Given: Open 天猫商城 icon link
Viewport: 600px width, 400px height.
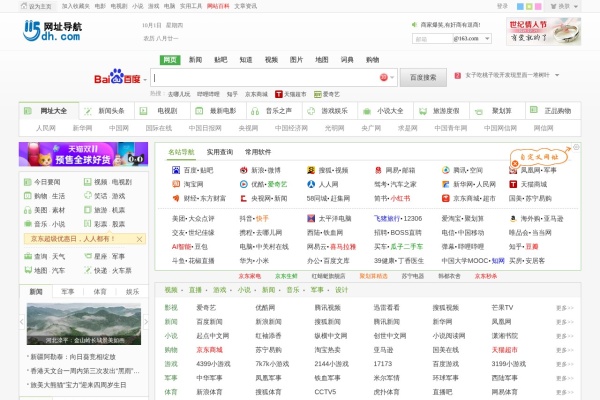Looking at the screenshot, I should [513, 184].
